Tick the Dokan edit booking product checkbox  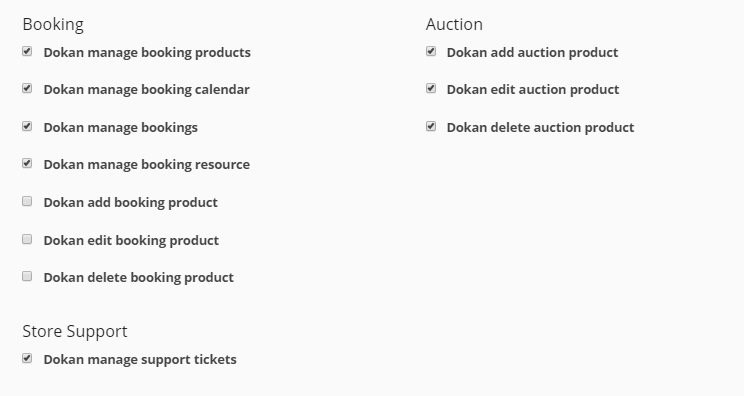pos(27,239)
